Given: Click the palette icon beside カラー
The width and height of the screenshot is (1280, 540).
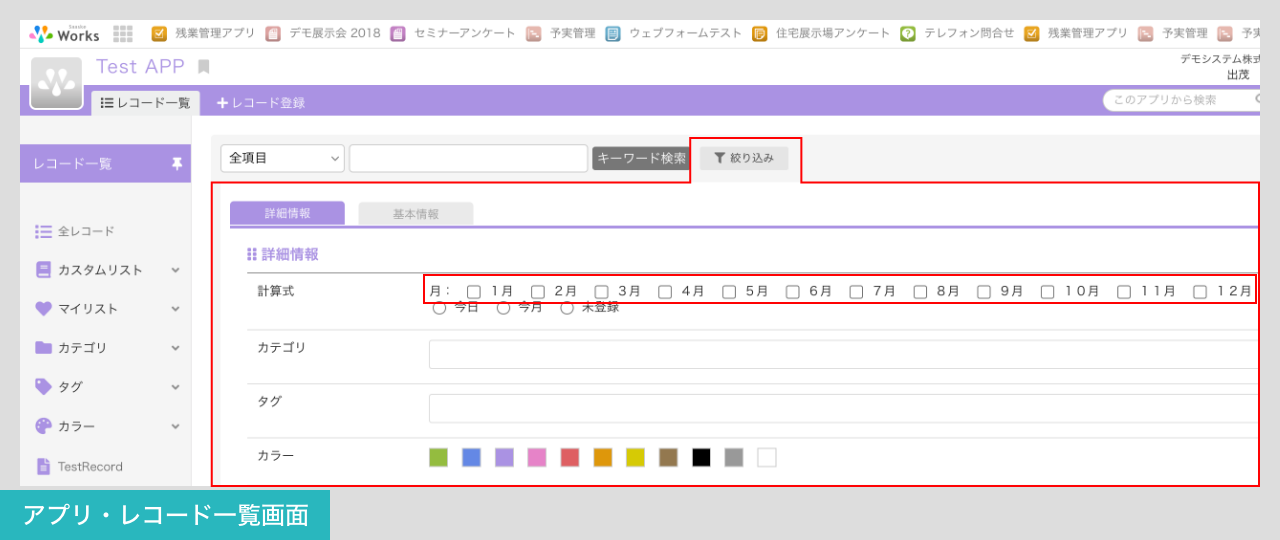Looking at the screenshot, I should (43, 425).
